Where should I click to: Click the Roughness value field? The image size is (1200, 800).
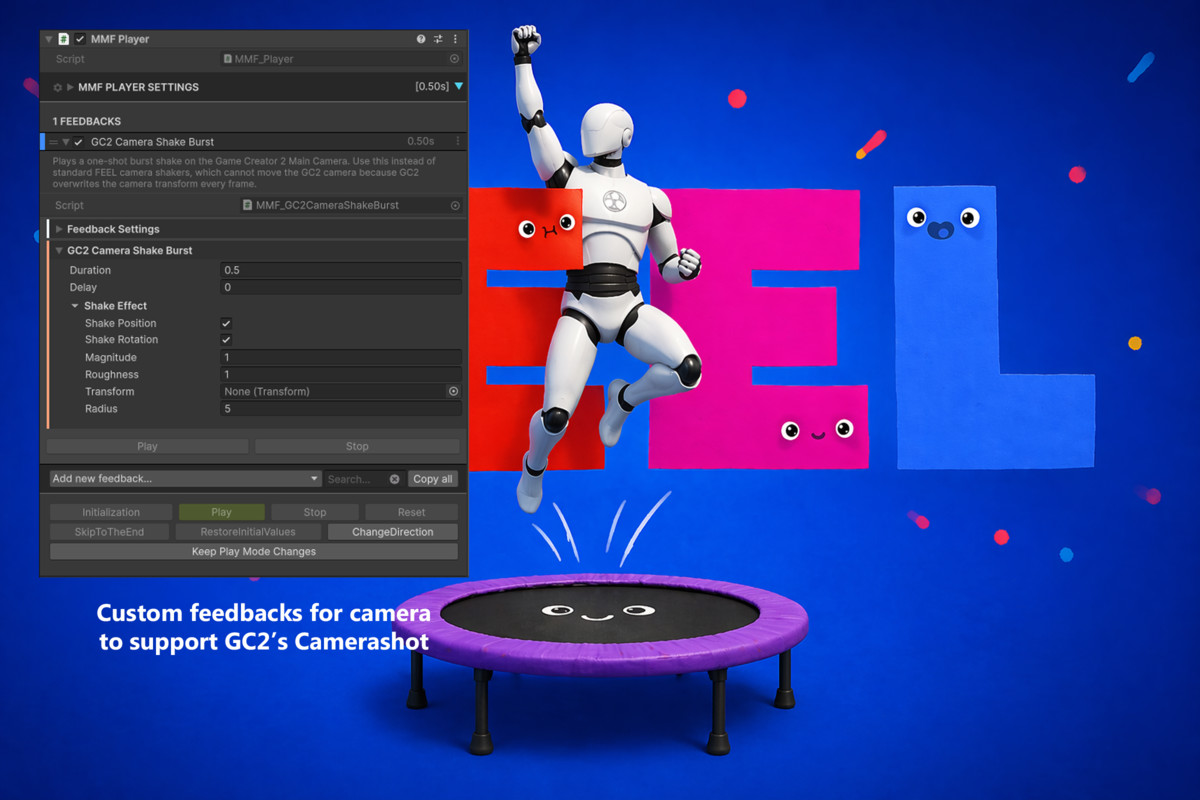coord(341,375)
